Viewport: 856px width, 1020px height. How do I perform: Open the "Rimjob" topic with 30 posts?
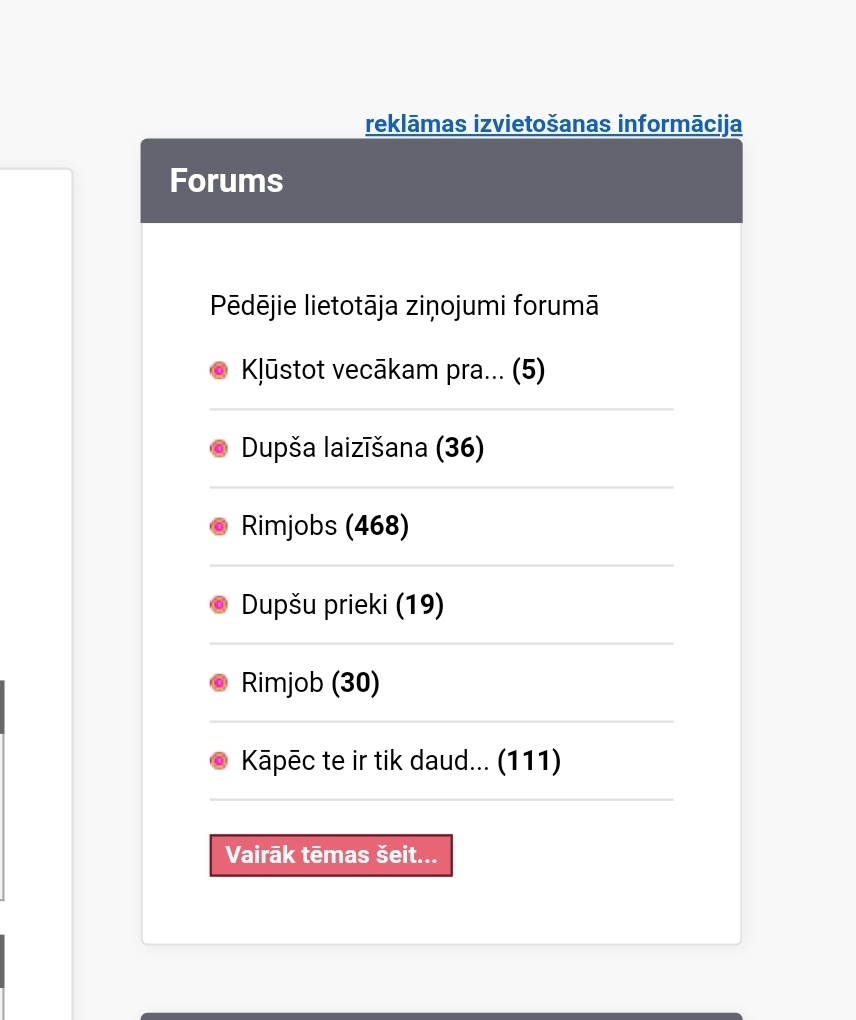(283, 683)
